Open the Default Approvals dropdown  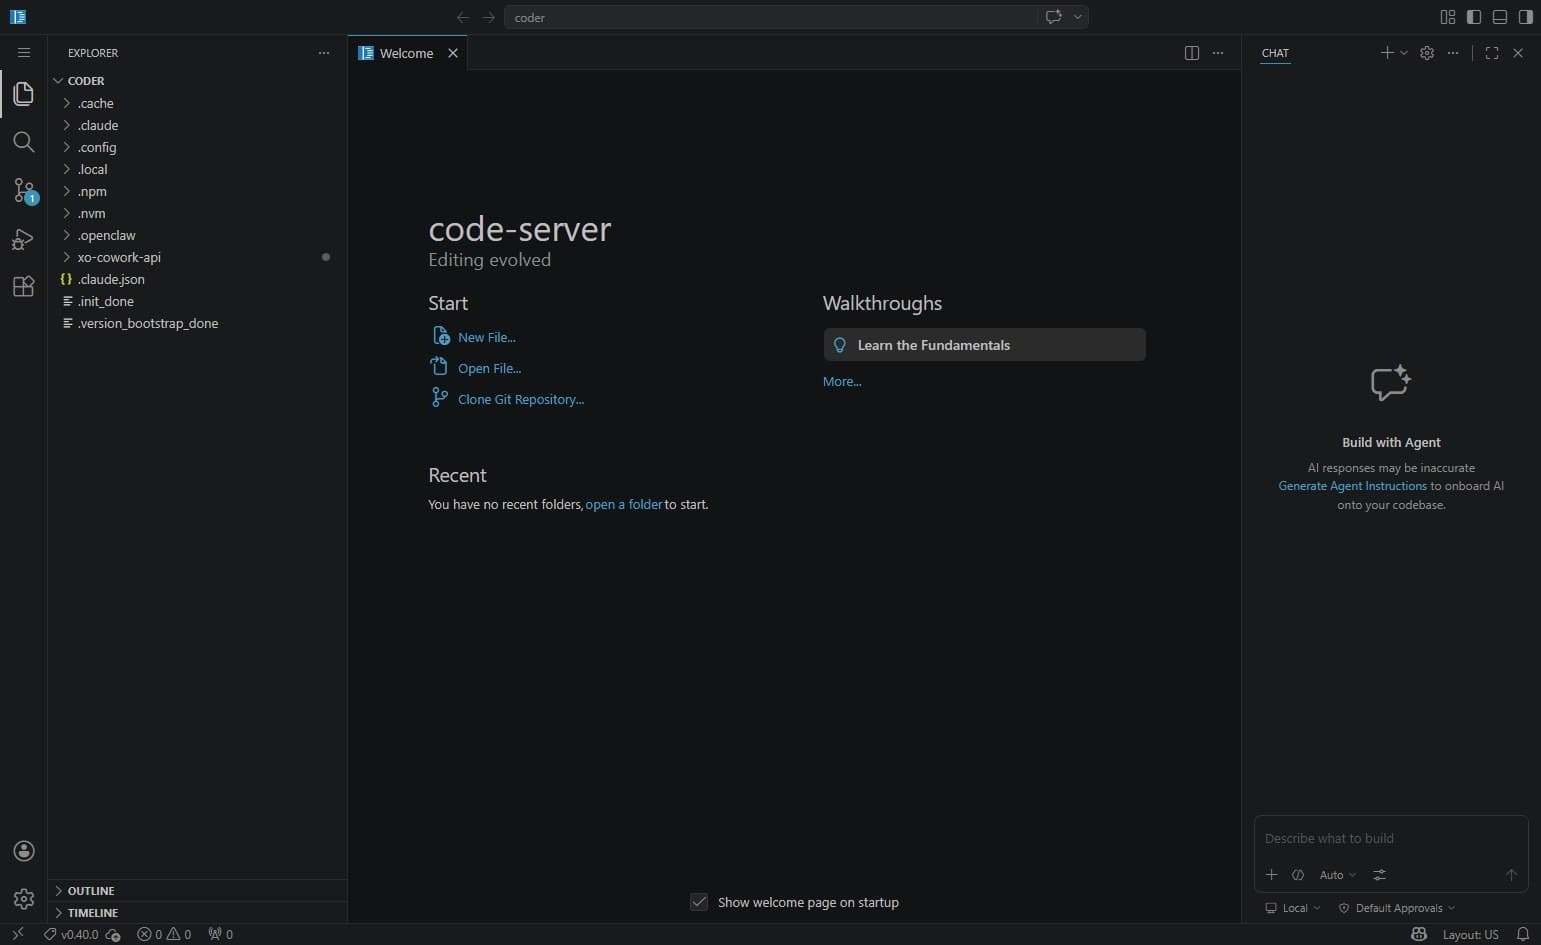[x=1397, y=908]
